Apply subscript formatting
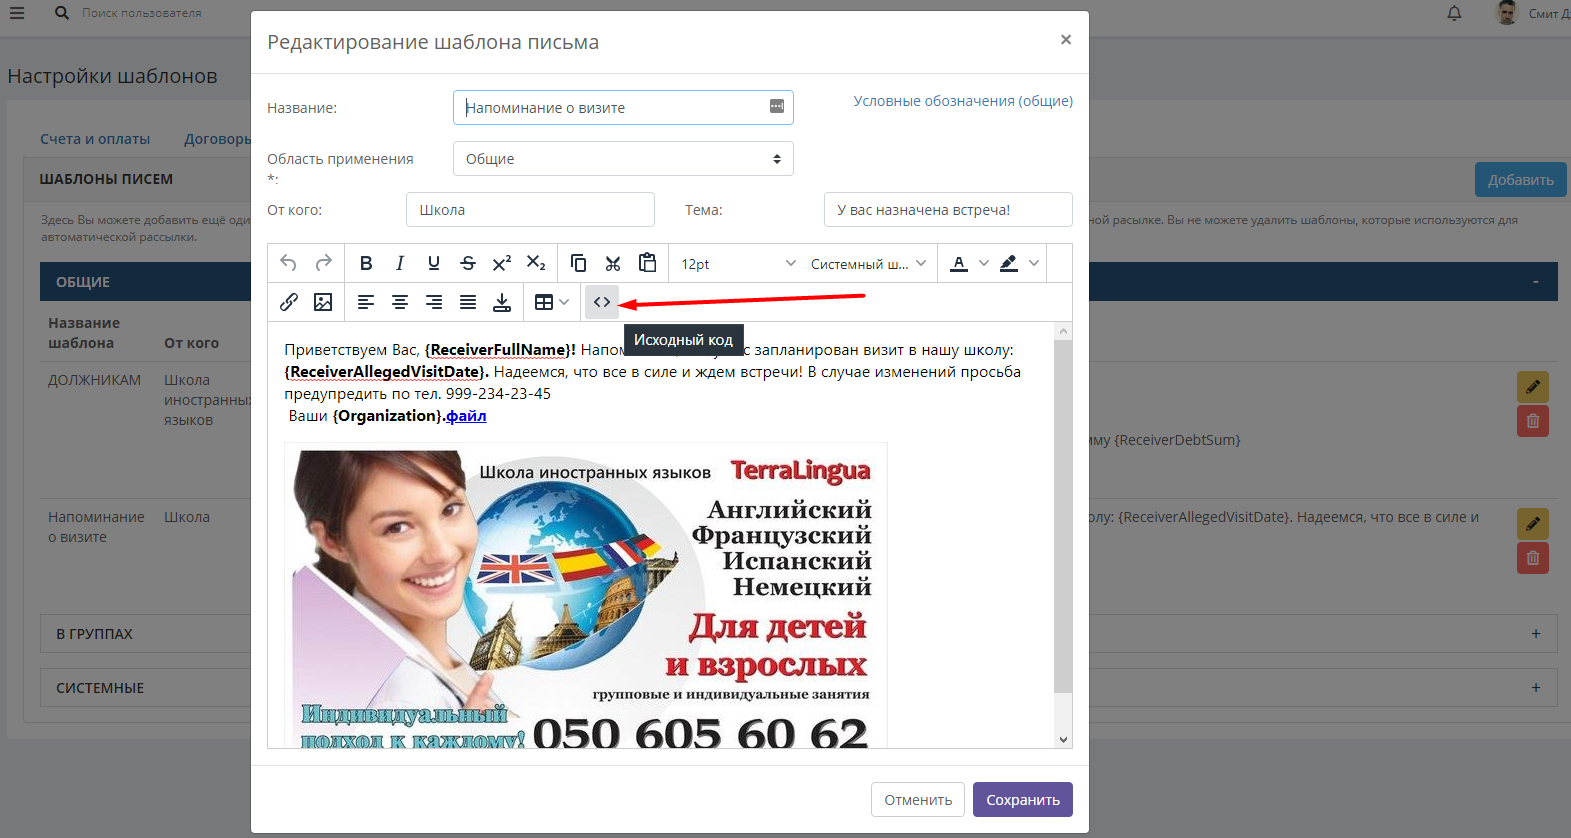1571x838 pixels. pyautogui.click(x=536, y=263)
